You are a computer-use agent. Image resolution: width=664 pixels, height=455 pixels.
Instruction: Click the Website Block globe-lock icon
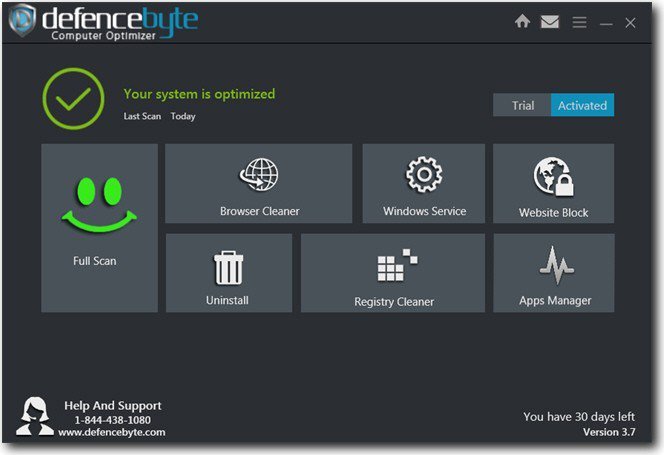[x=553, y=177]
